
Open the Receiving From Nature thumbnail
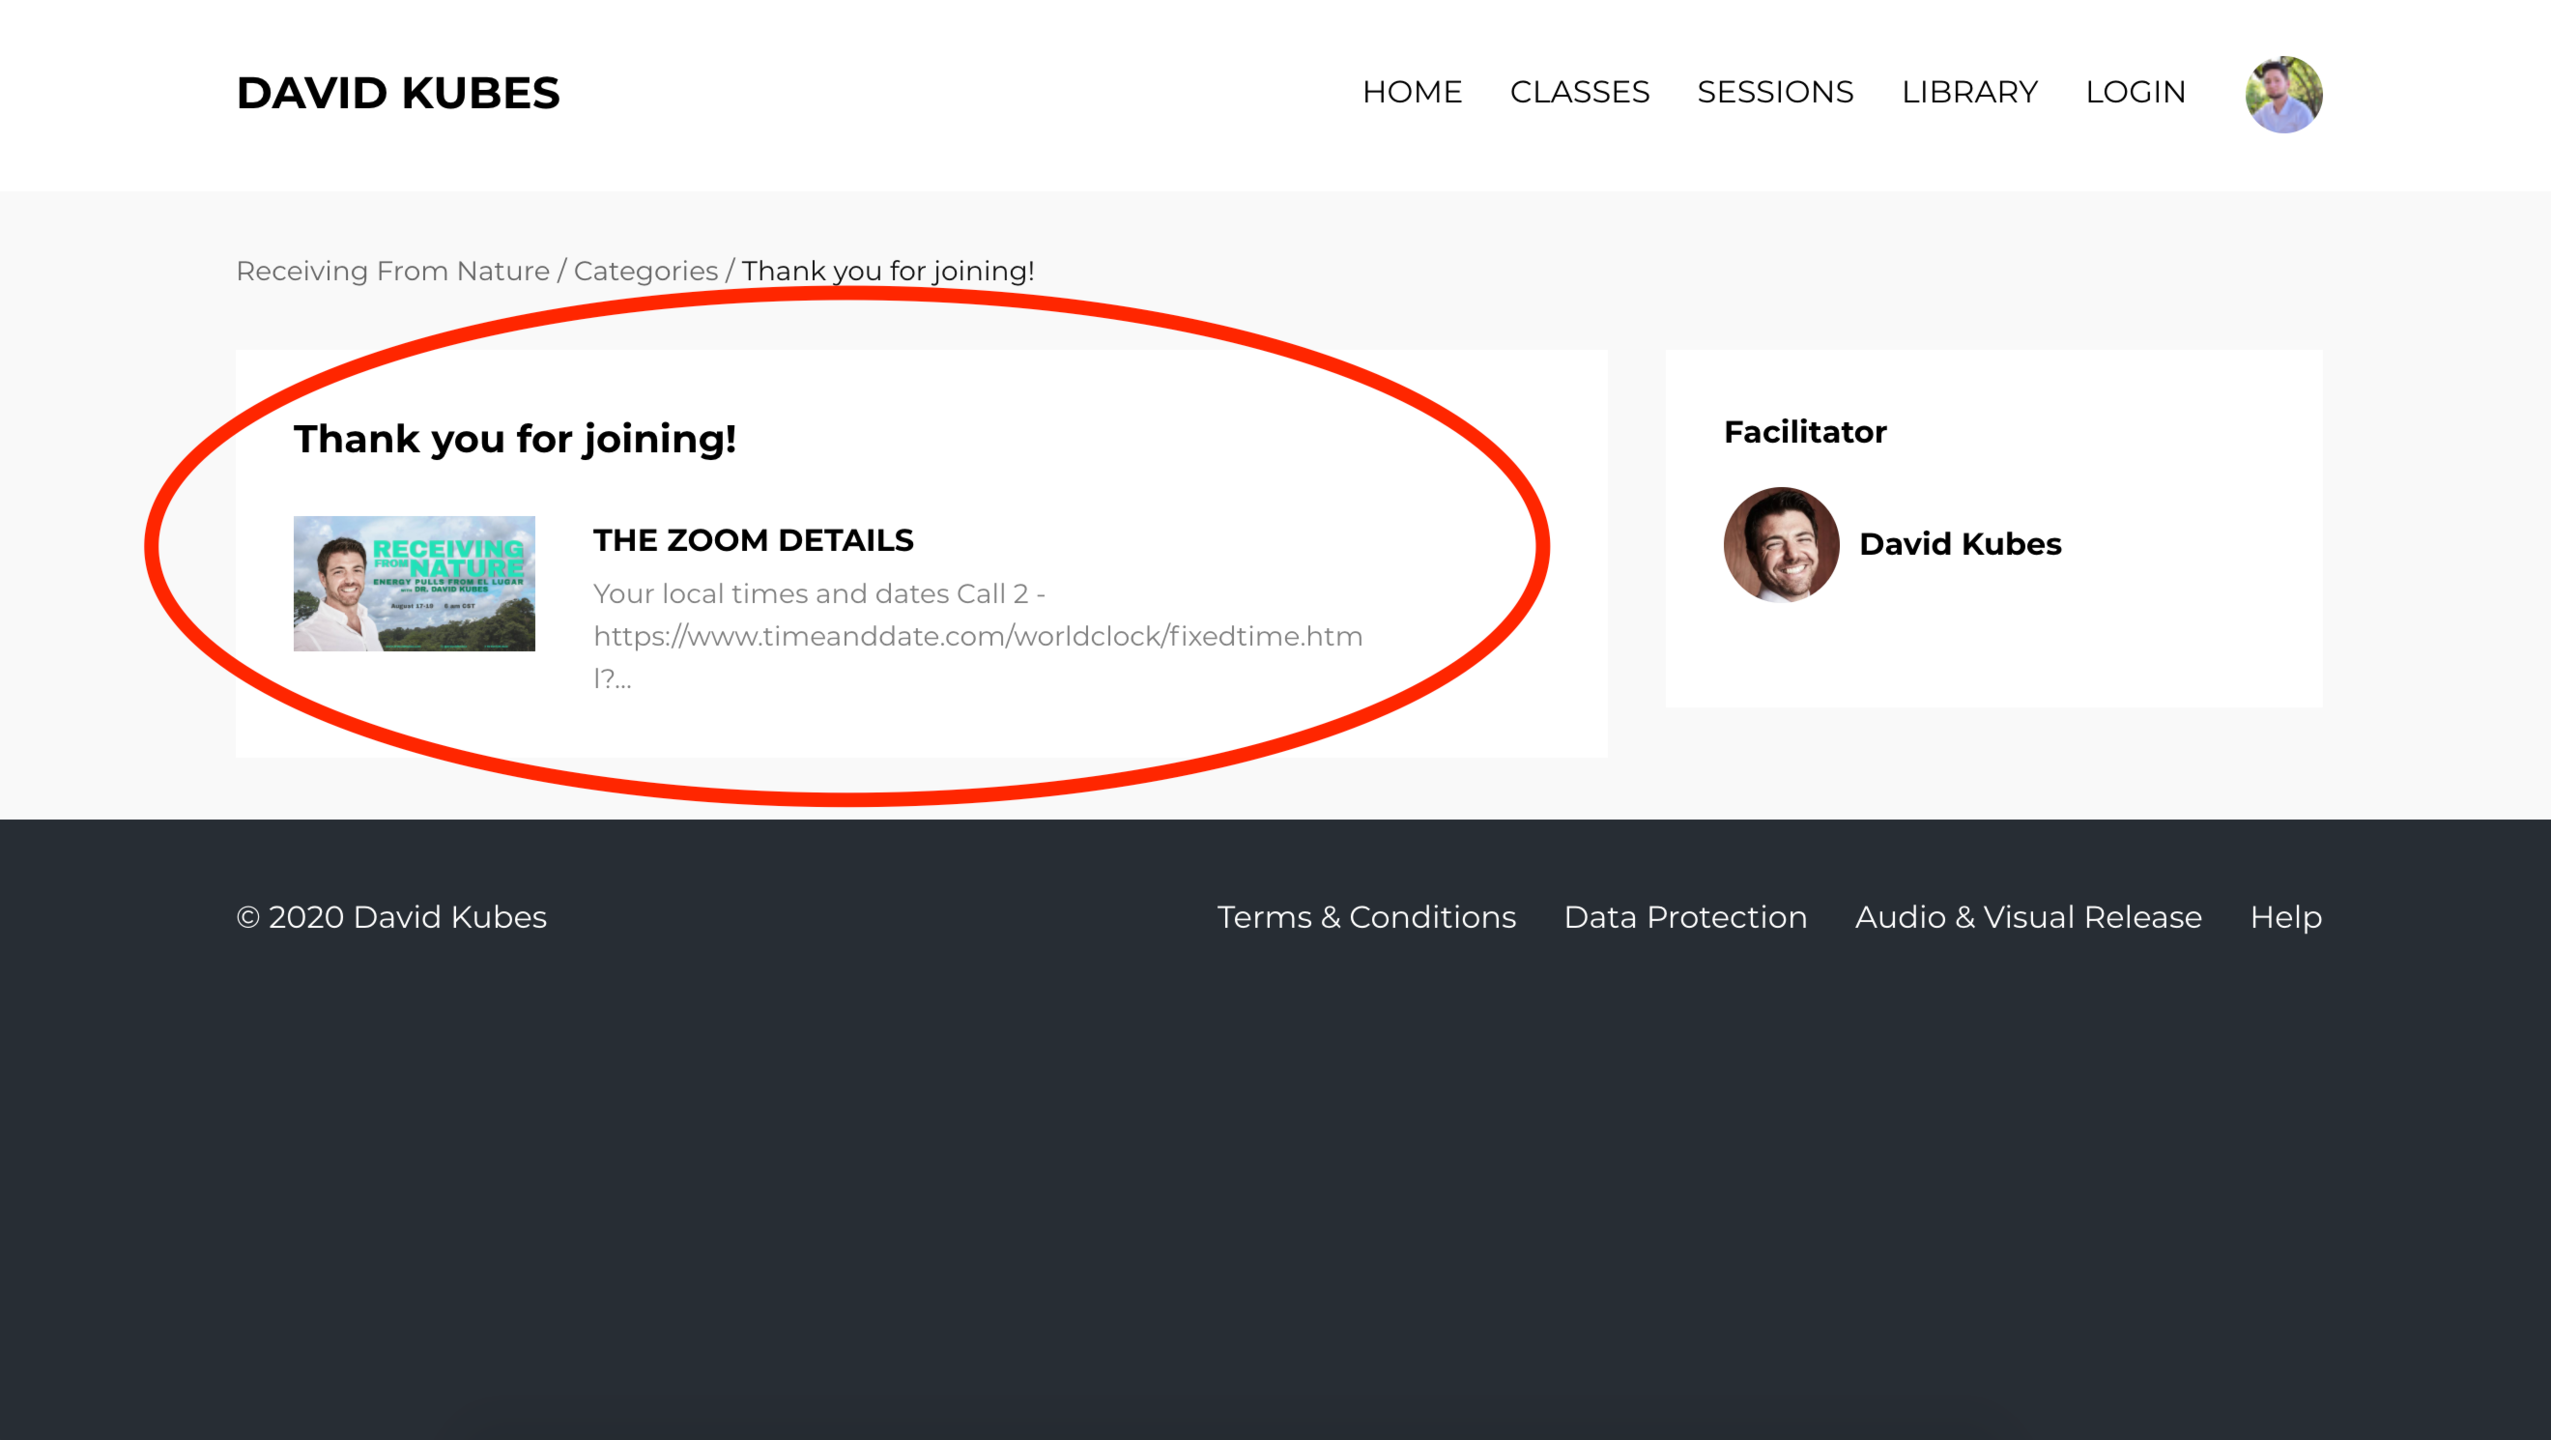[x=414, y=583]
